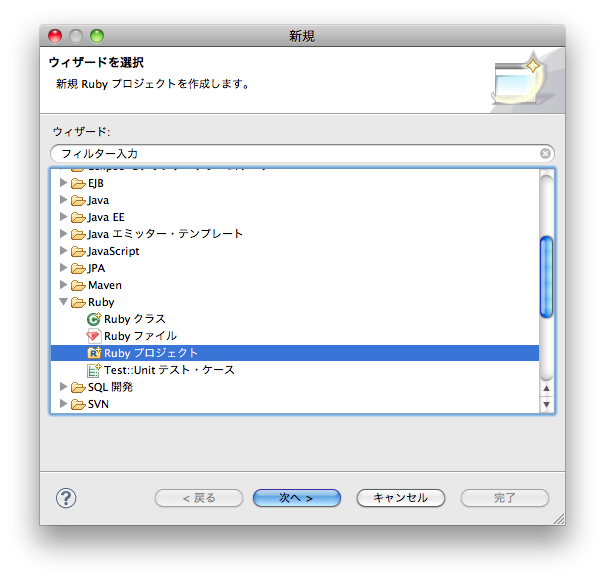Click the JavaScript folder icon
The height and width of the screenshot is (580, 605).
click(78, 251)
